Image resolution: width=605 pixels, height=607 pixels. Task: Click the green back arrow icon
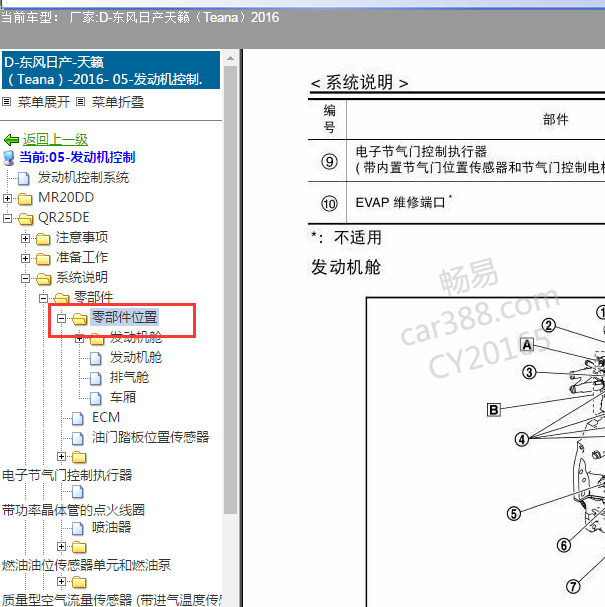(11, 139)
